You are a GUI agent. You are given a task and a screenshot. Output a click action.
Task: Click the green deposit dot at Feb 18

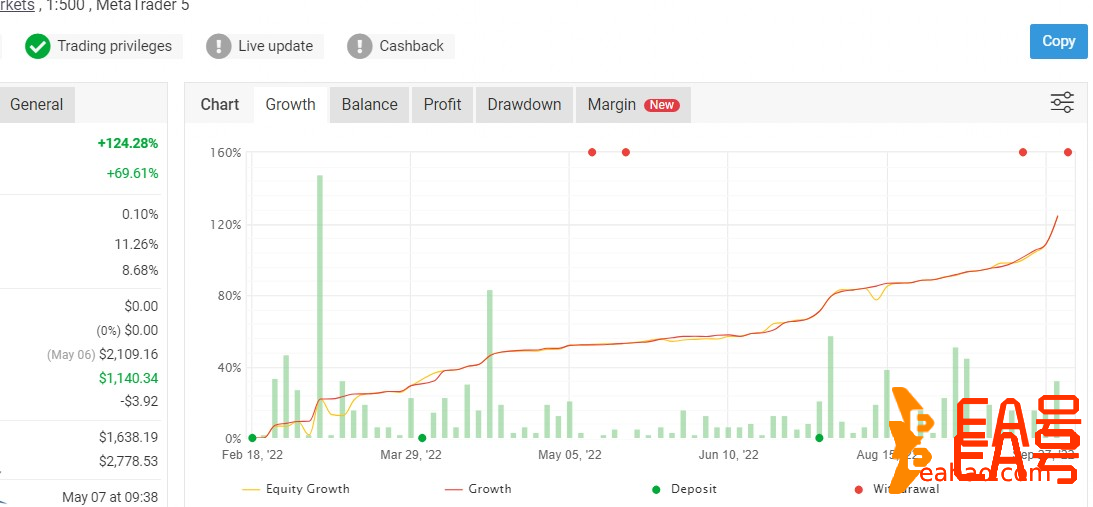click(252, 438)
